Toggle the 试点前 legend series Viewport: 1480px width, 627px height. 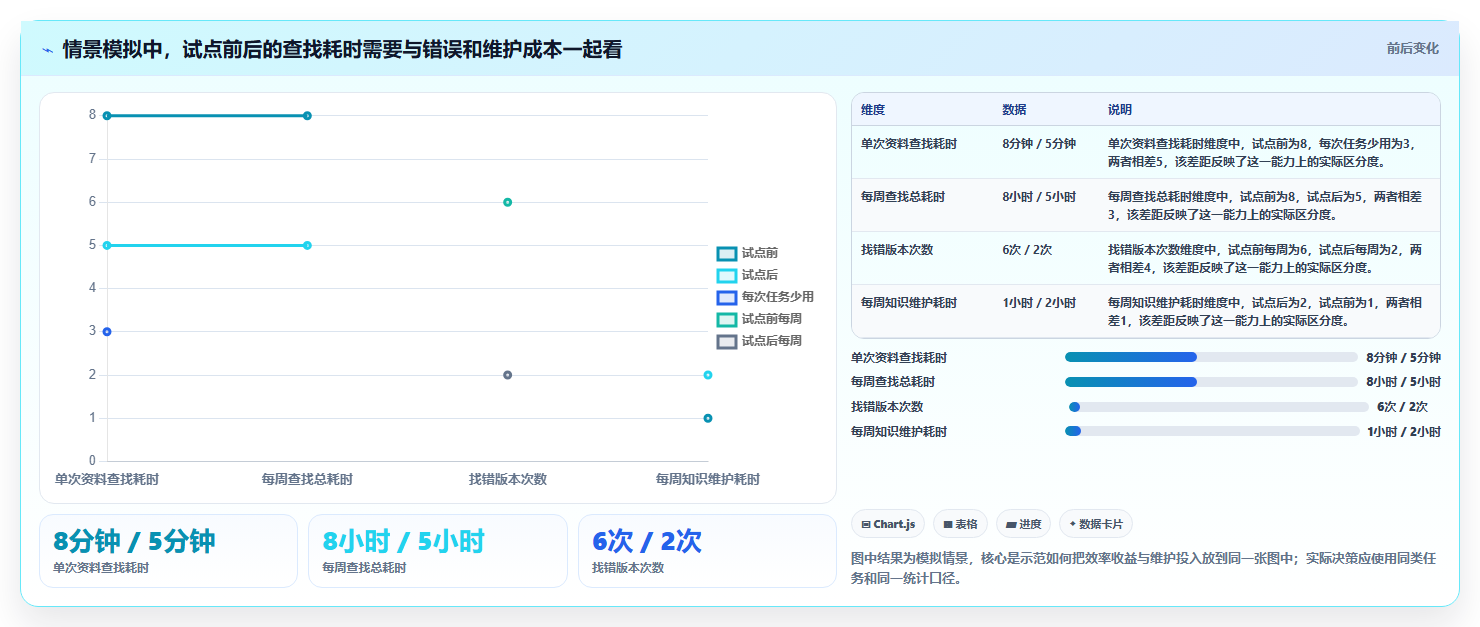pos(747,254)
